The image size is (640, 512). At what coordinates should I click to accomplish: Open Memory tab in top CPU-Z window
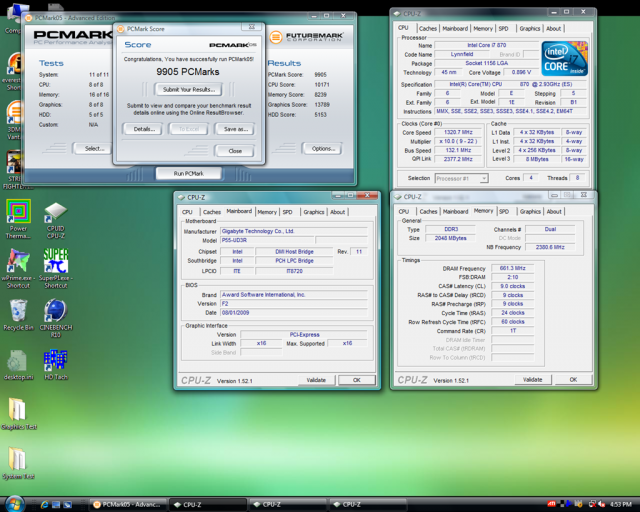(483, 29)
